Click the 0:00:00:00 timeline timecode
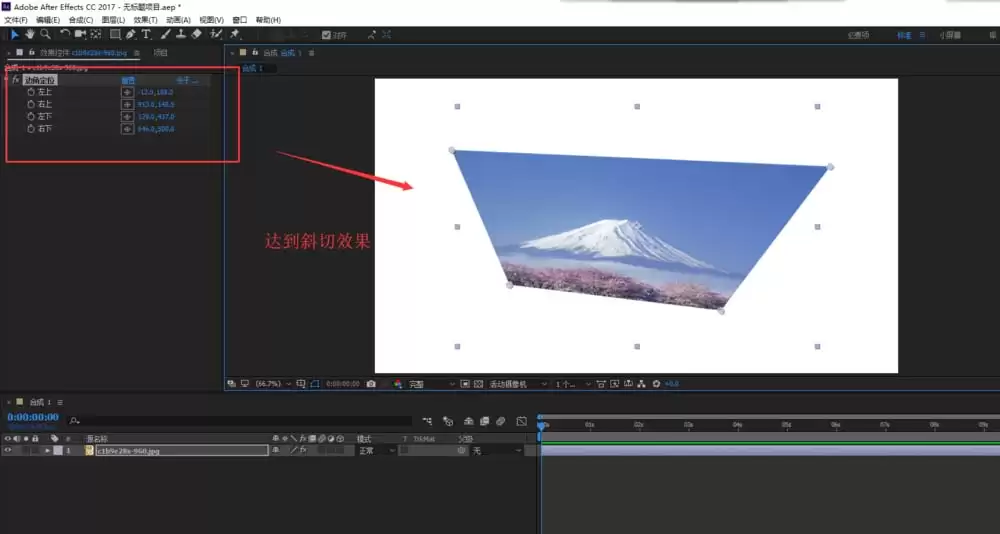Screen dimensions: 1000x534 (33, 417)
